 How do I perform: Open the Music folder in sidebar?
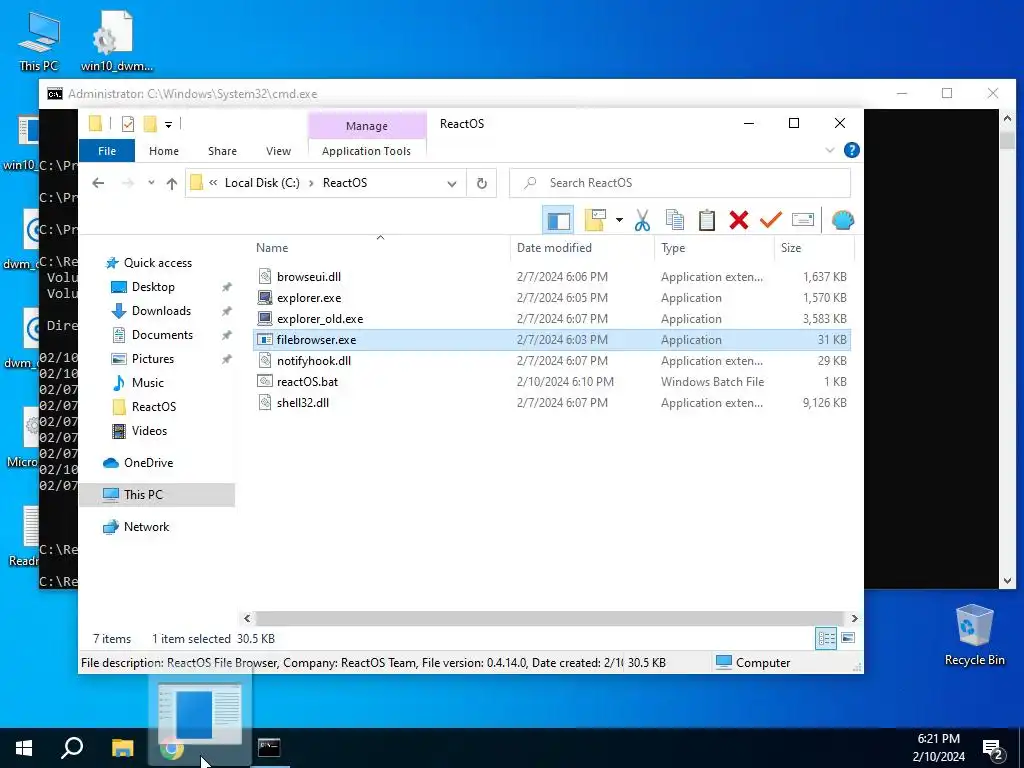click(x=148, y=383)
